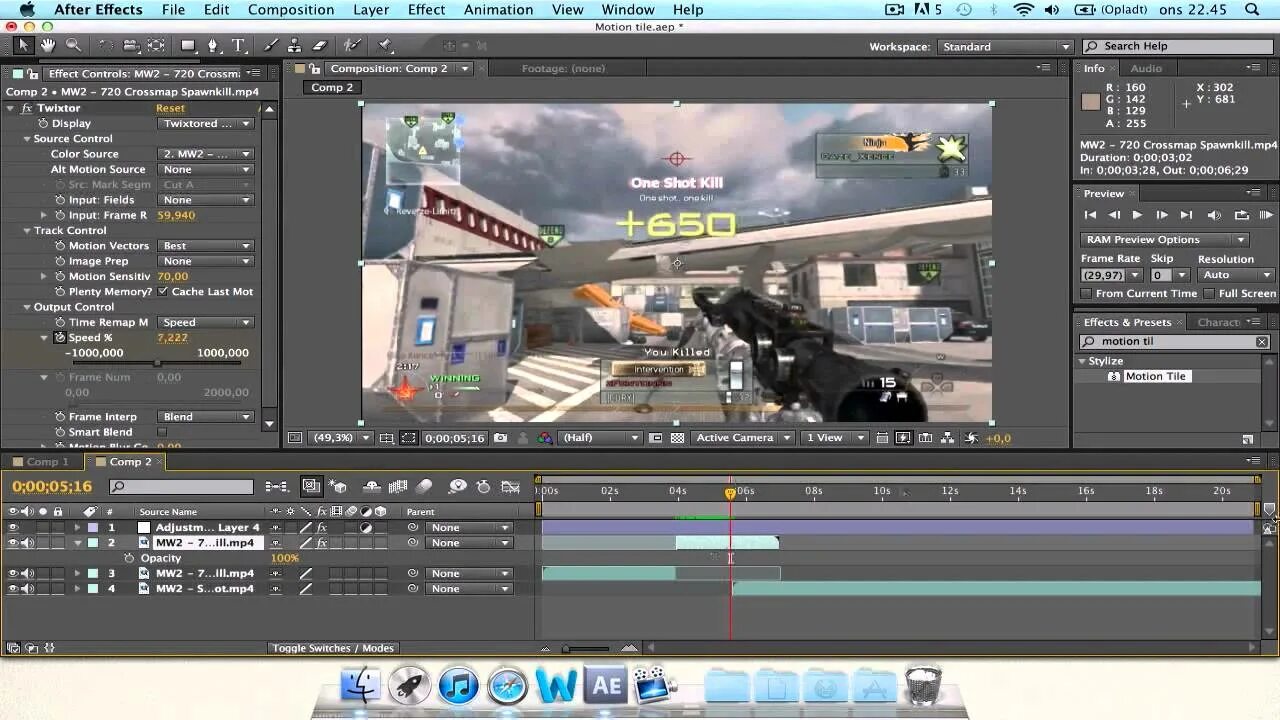Toggle Speed % stopwatch in Twixtor
The height and width of the screenshot is (720, 1280).
(x=60, y=338)
